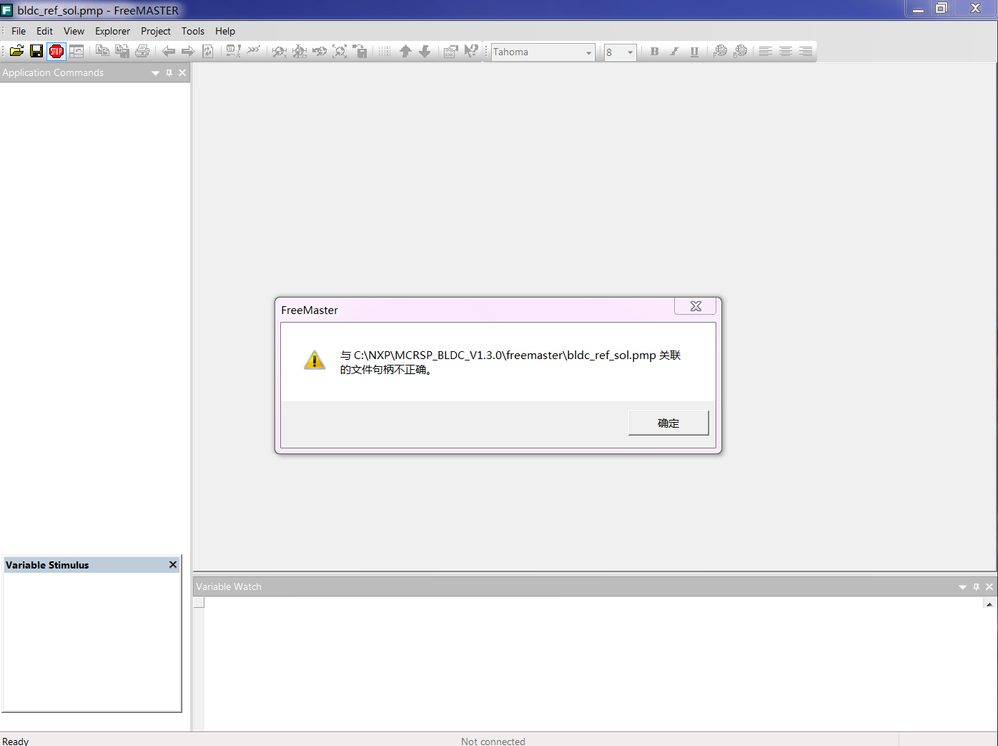Image resolution: width=998 pixels, height=746 pixels.
Task: Open the File menu
Action: pos(18,31)
